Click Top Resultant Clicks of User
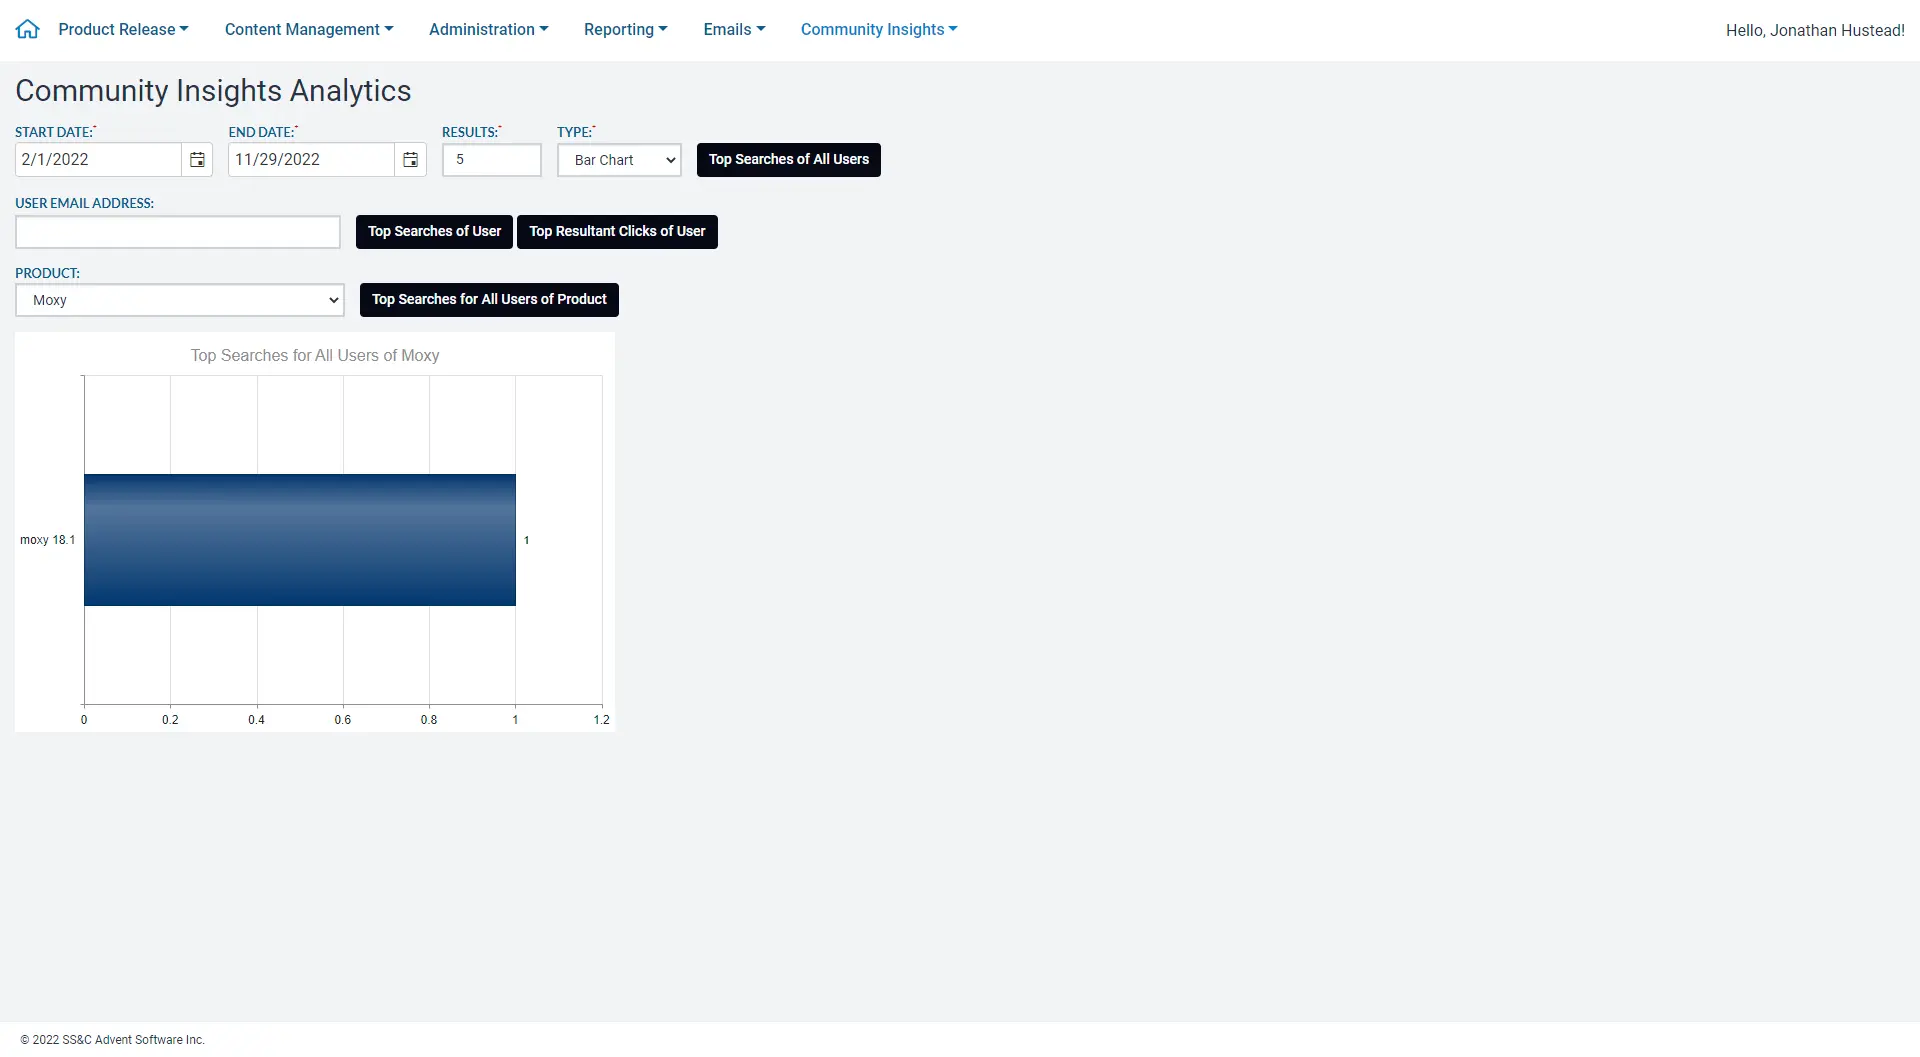1920x1057 pixels. [617, 232]
